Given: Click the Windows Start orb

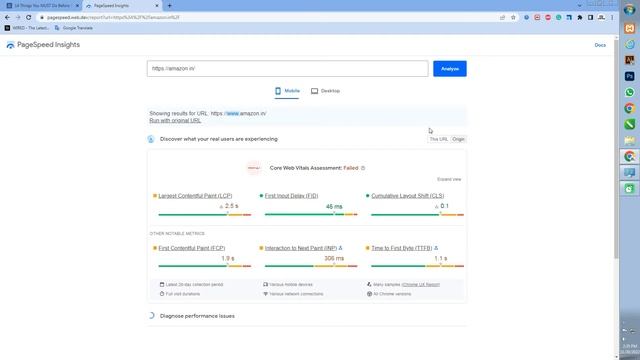Looking at the screenshot, I should 629,10.
